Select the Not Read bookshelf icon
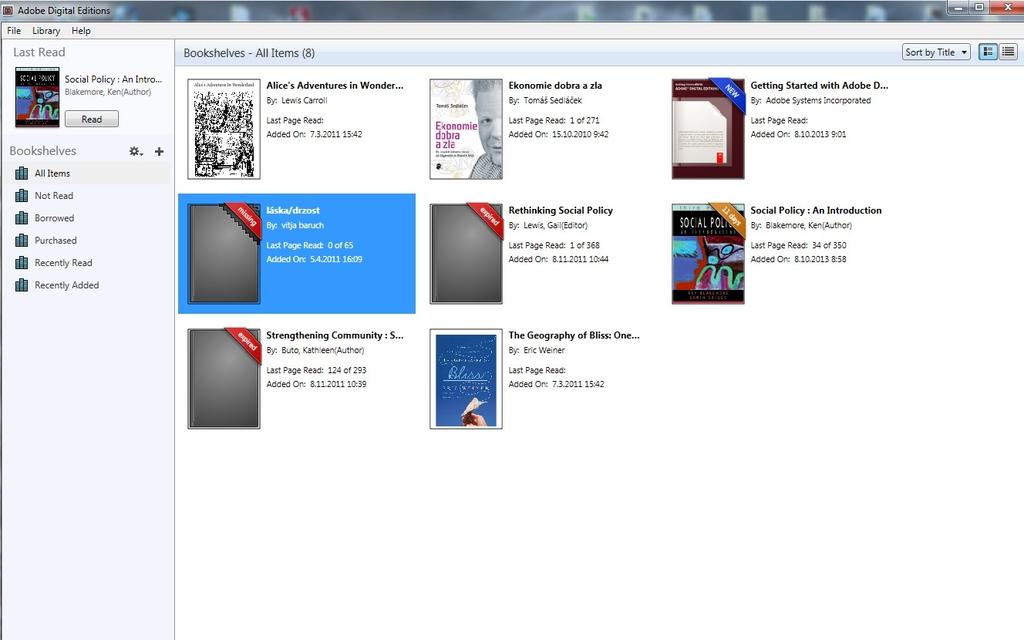Image resolution: width=1024 pixels, height=640 pixels. click(22, 195)
